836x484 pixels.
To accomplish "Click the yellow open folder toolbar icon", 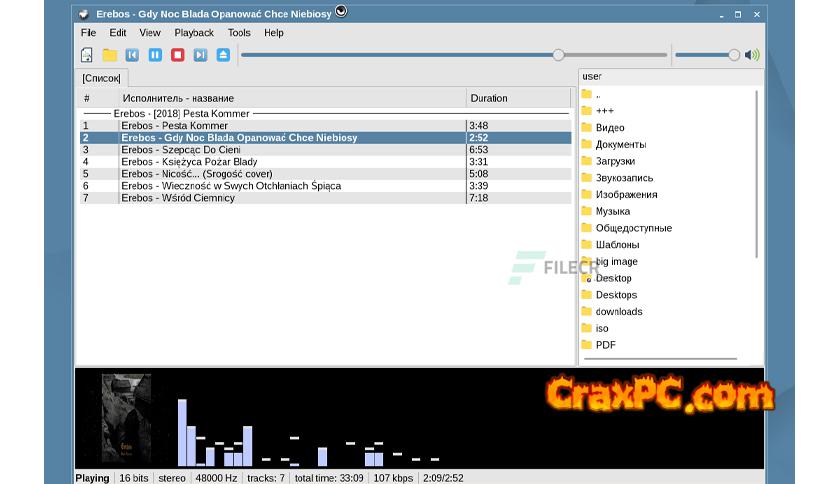I will (x=110, y=55).
